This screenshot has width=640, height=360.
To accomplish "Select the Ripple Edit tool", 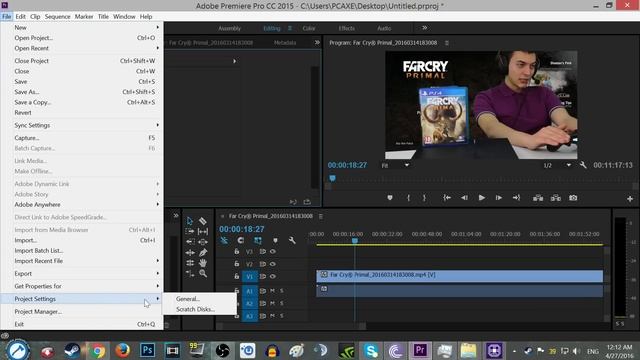I will [x=190, y=252].
